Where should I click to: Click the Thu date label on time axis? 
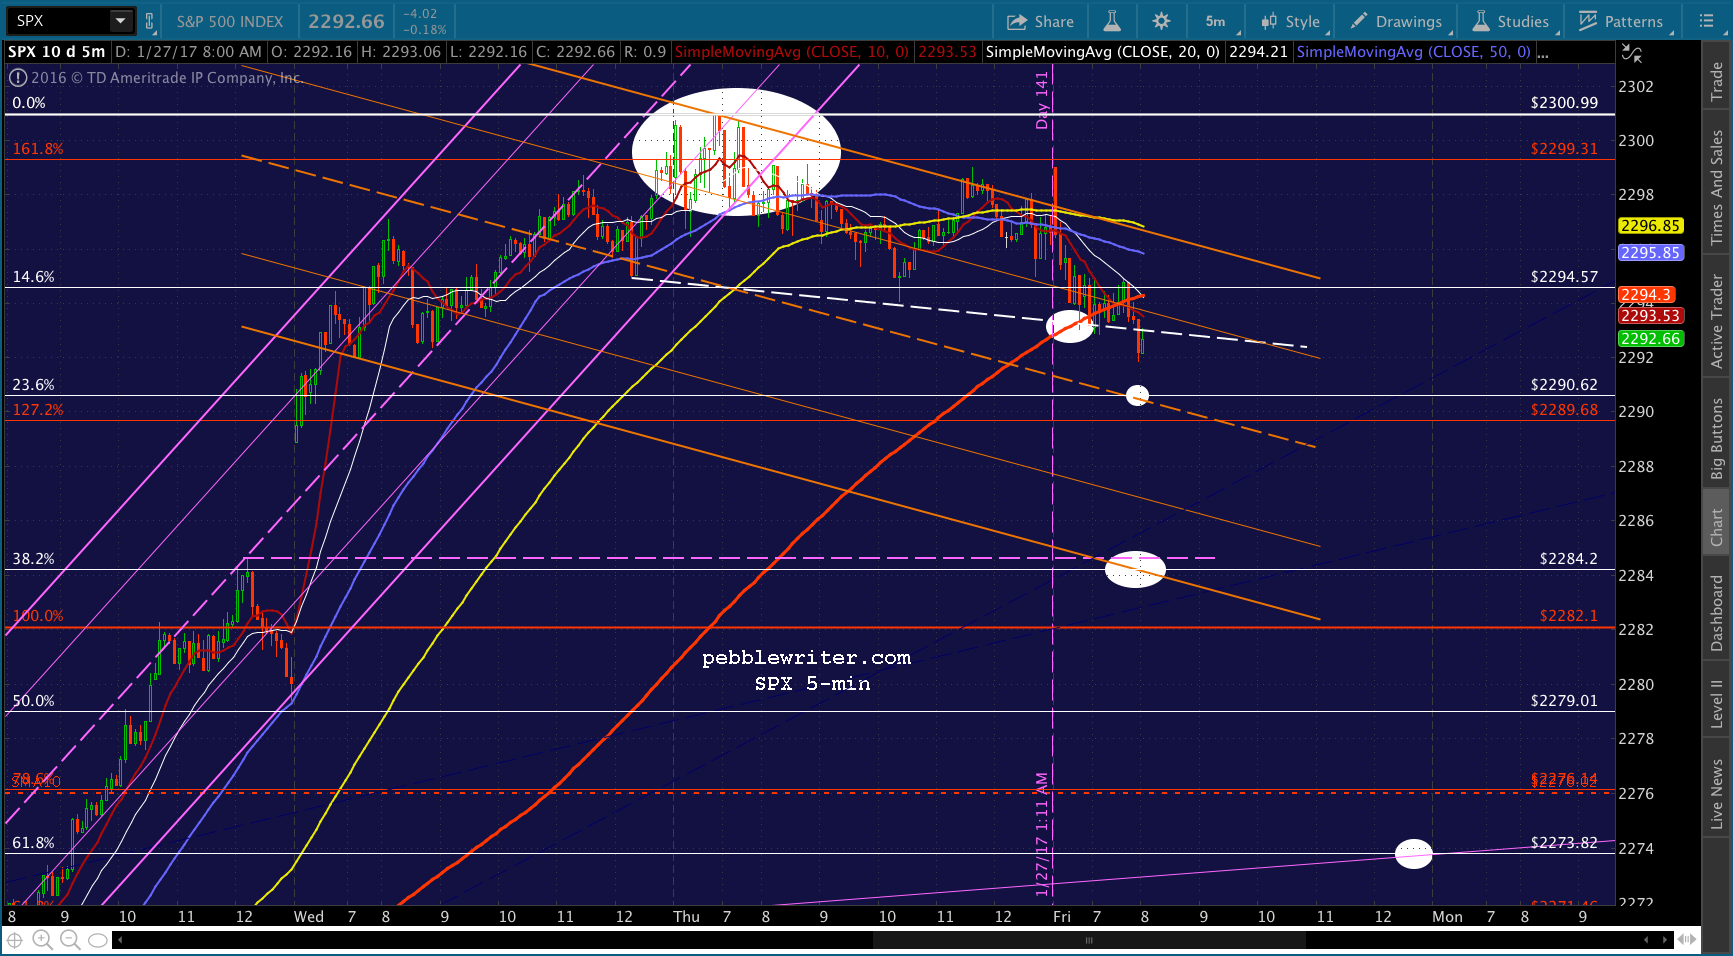click(687, 917)
